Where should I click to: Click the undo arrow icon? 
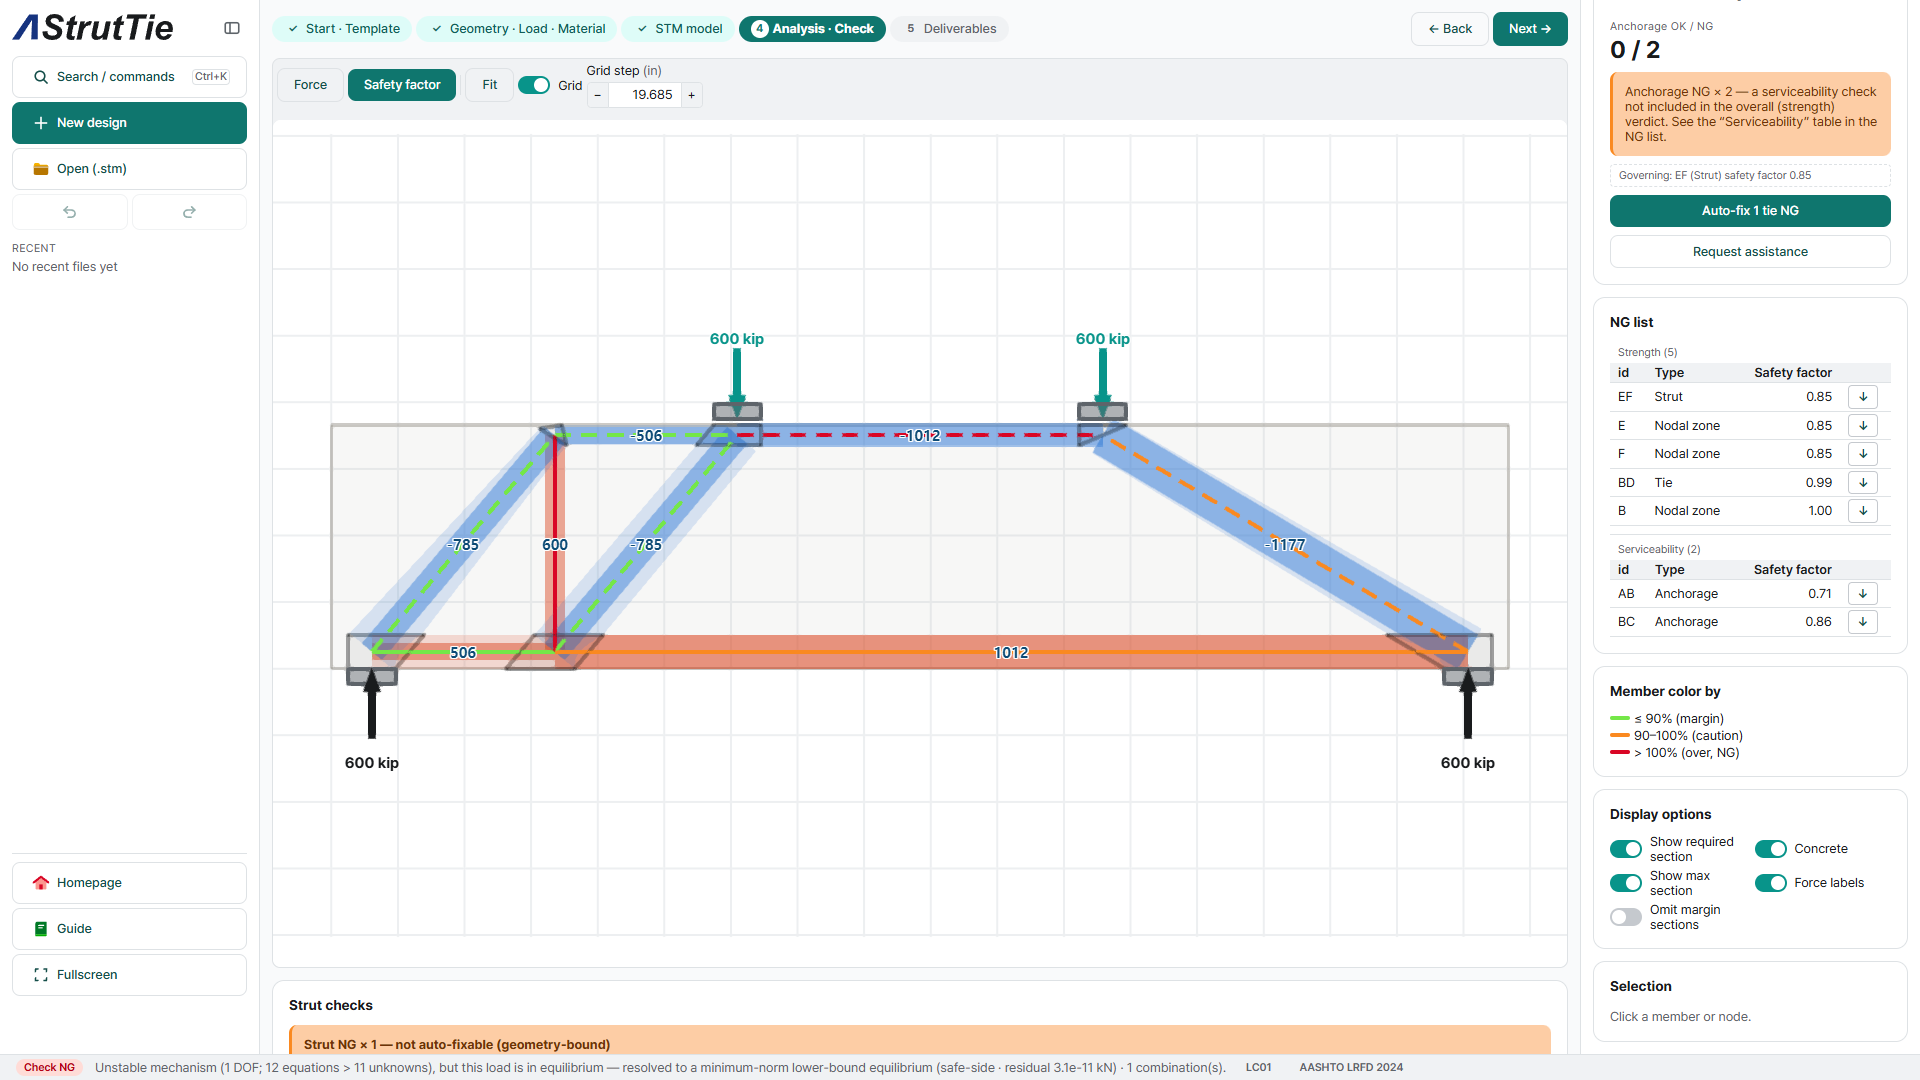click(70, 212)
